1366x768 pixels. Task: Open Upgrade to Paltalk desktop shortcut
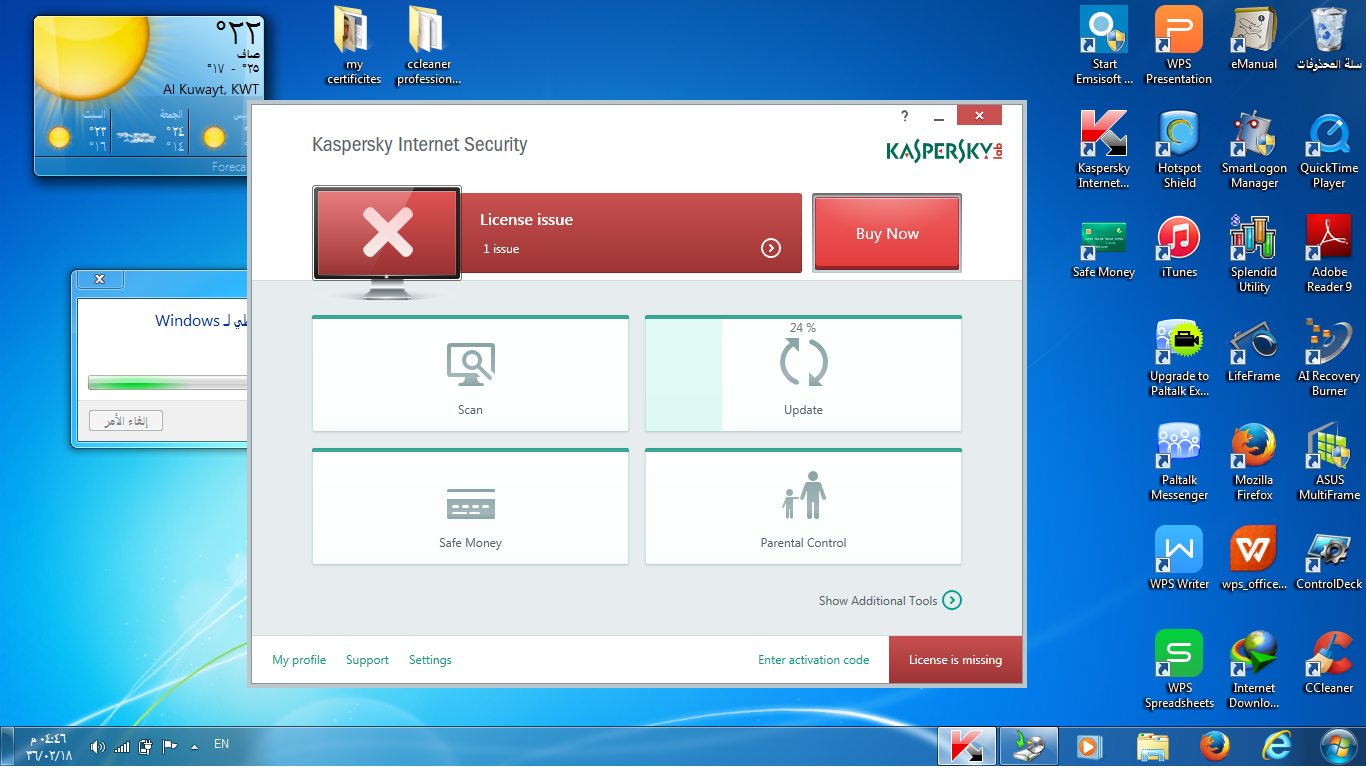pos(1179,357)
